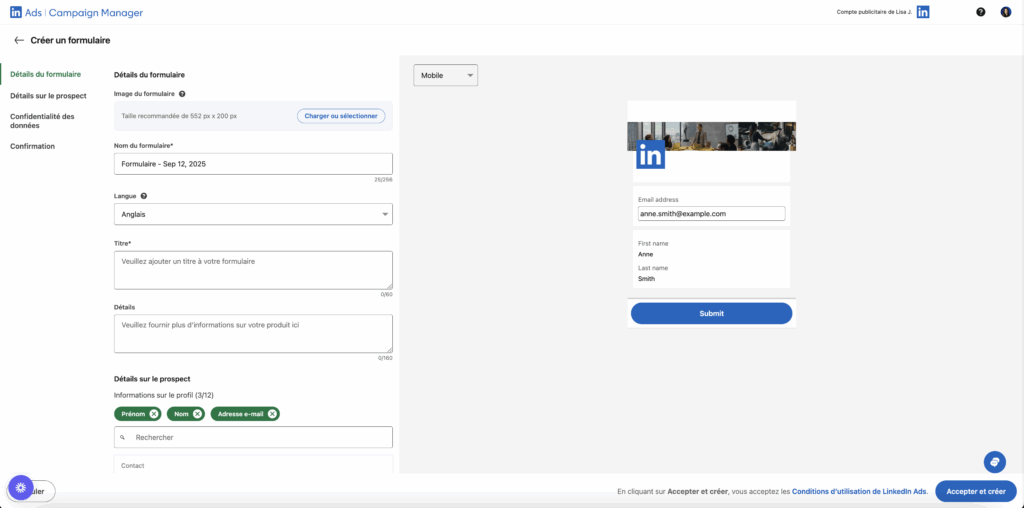The height and width of the screenshot is (508, 1024).
Task: Click into the Détails text area
Action: (253, 334)
